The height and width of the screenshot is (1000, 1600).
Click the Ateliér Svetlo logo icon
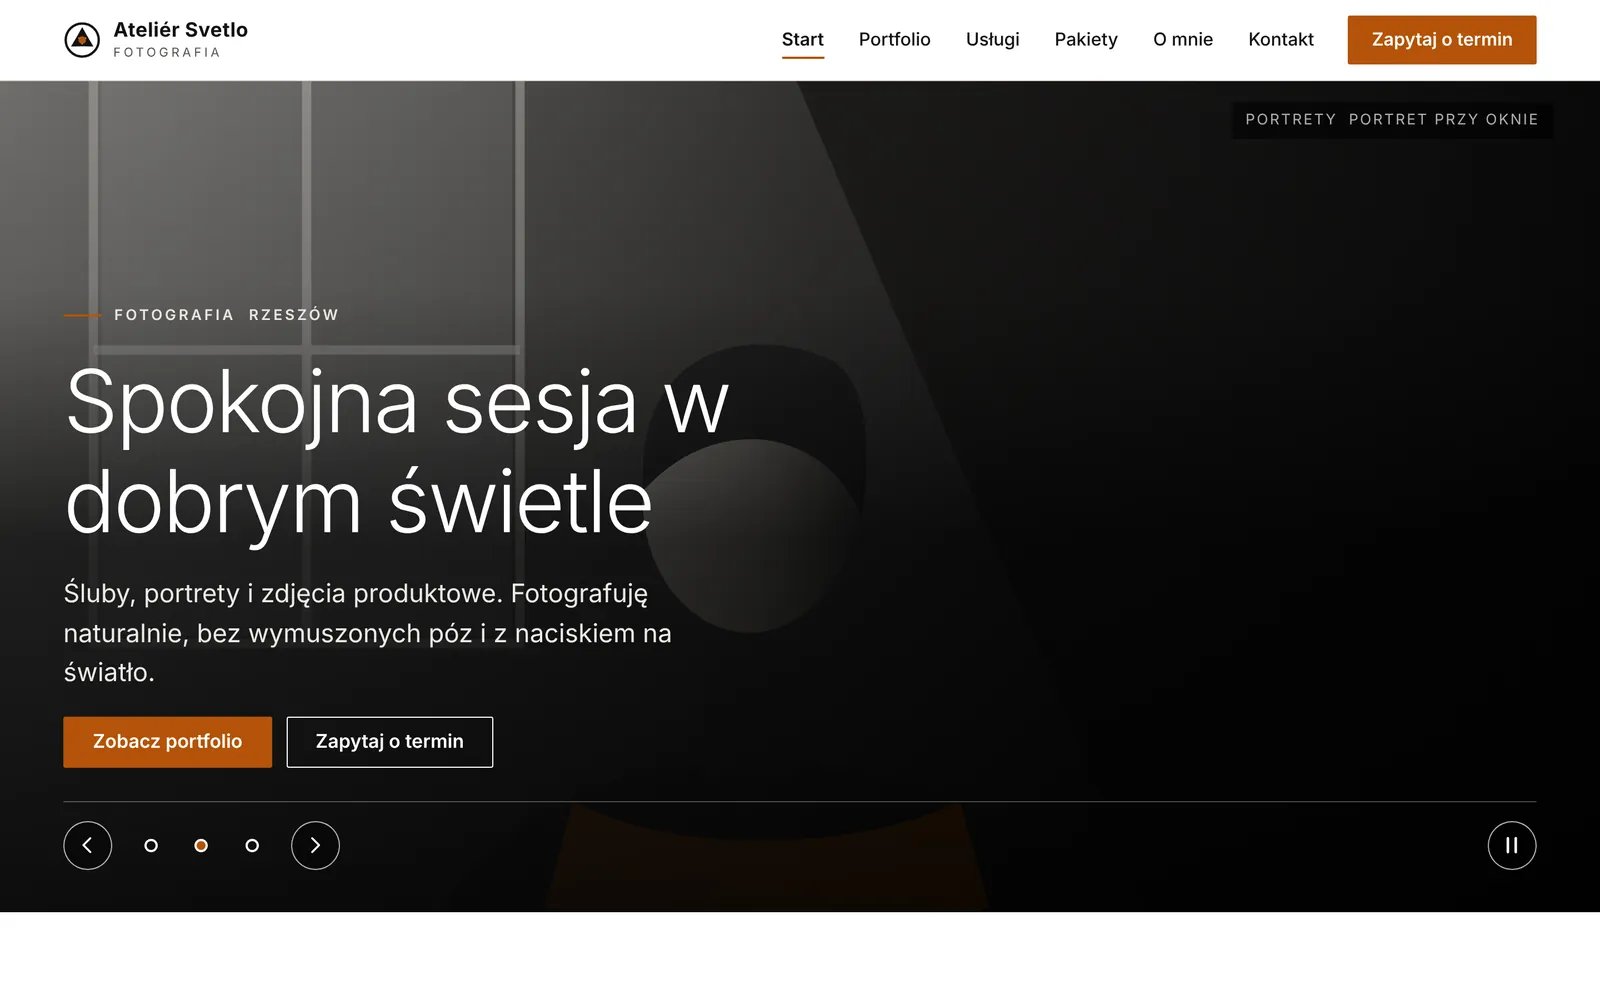pyautogui.click(x=82, y=40)
